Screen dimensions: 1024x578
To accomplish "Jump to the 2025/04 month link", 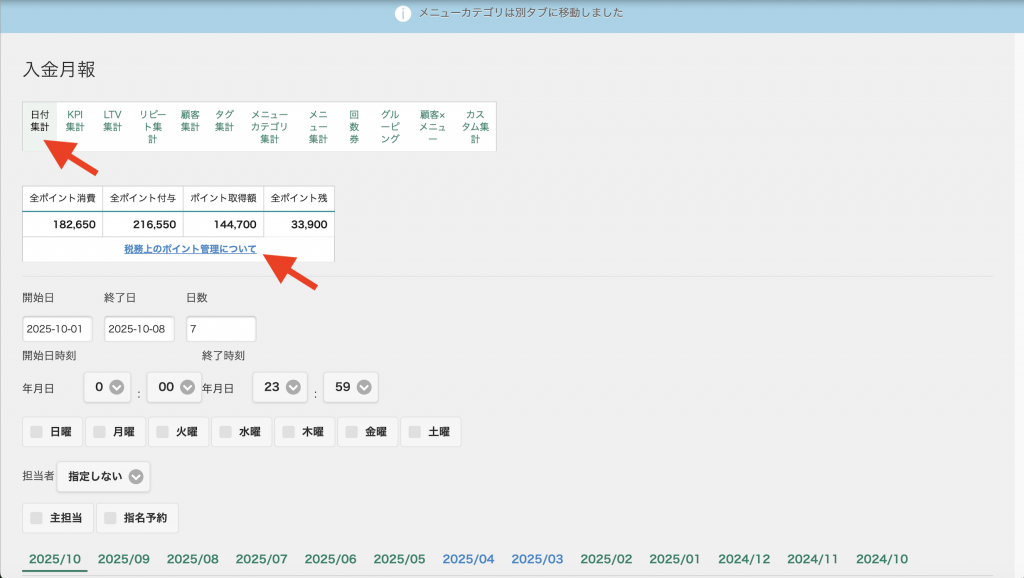I will click(468, 559).
